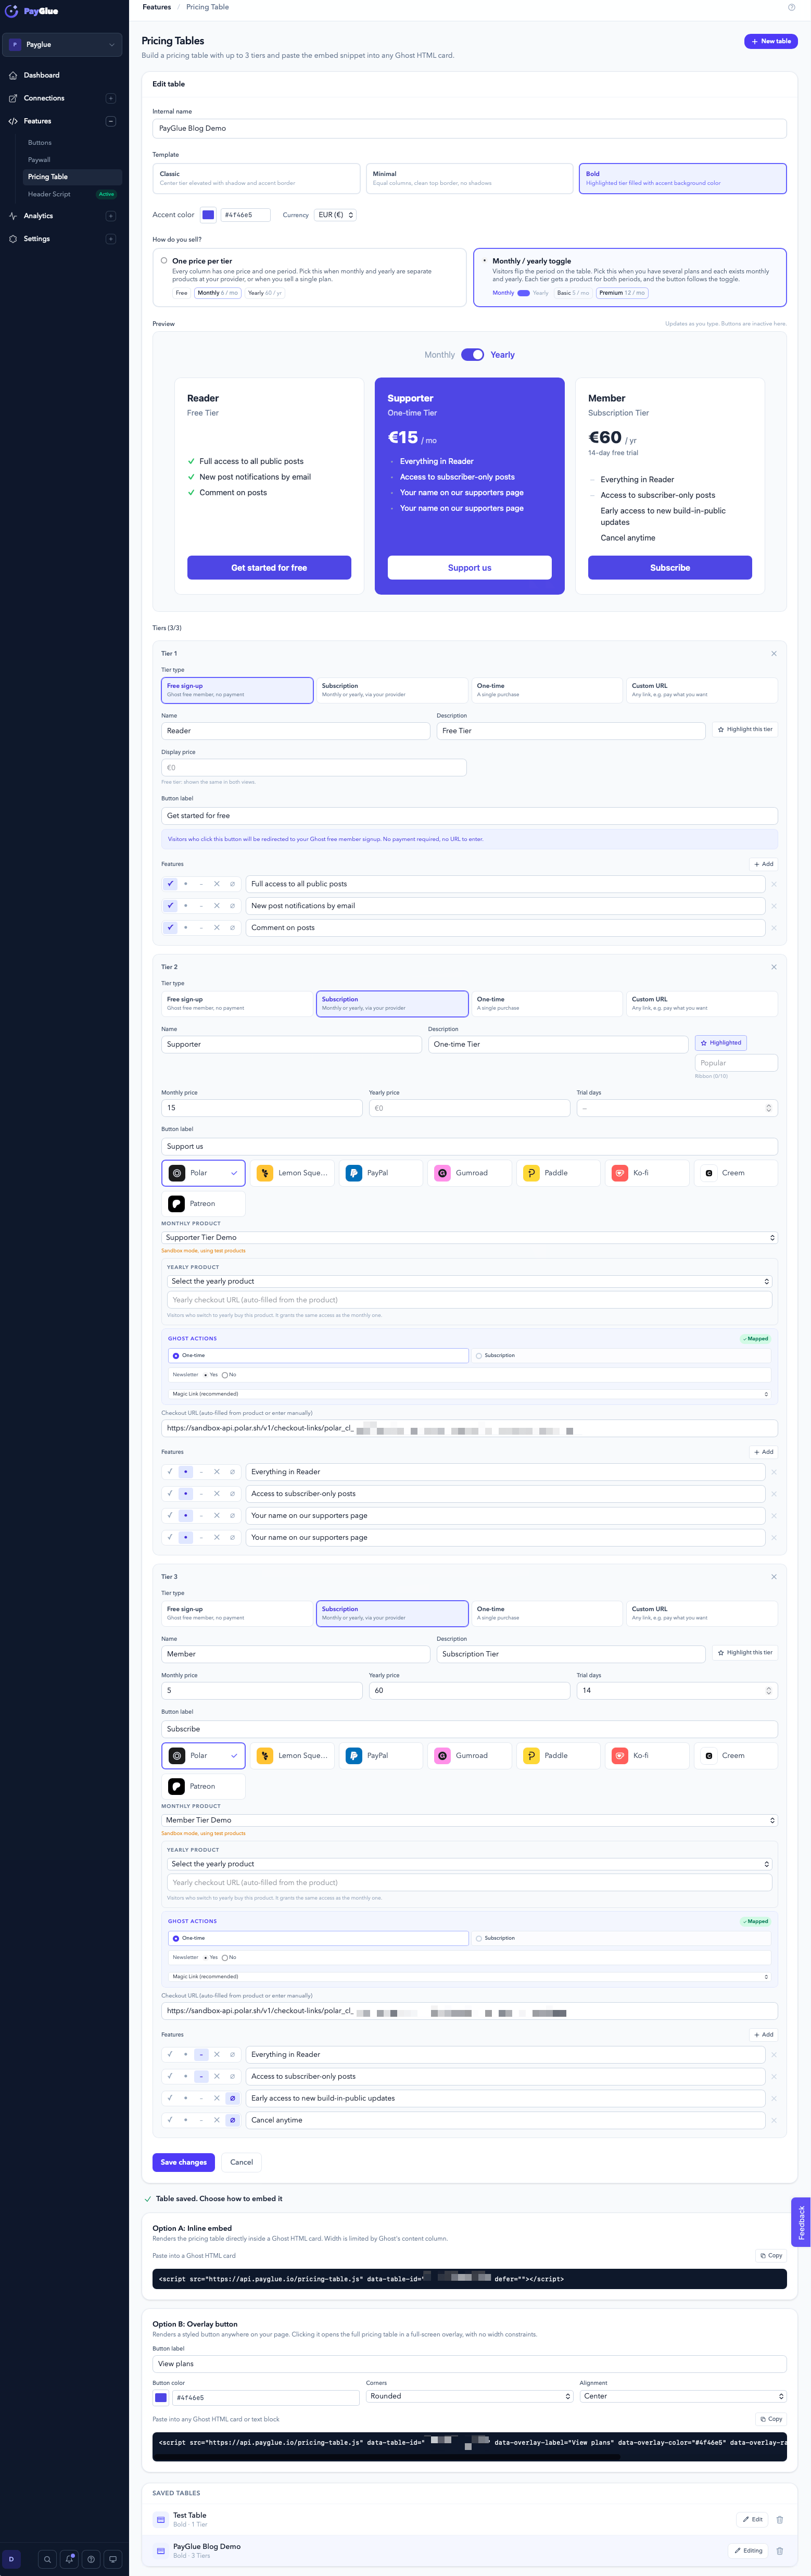Toggle 'Highlight this tier' for Tier 1
This screenshot has width=811, height=2576.
pos(745,729)
